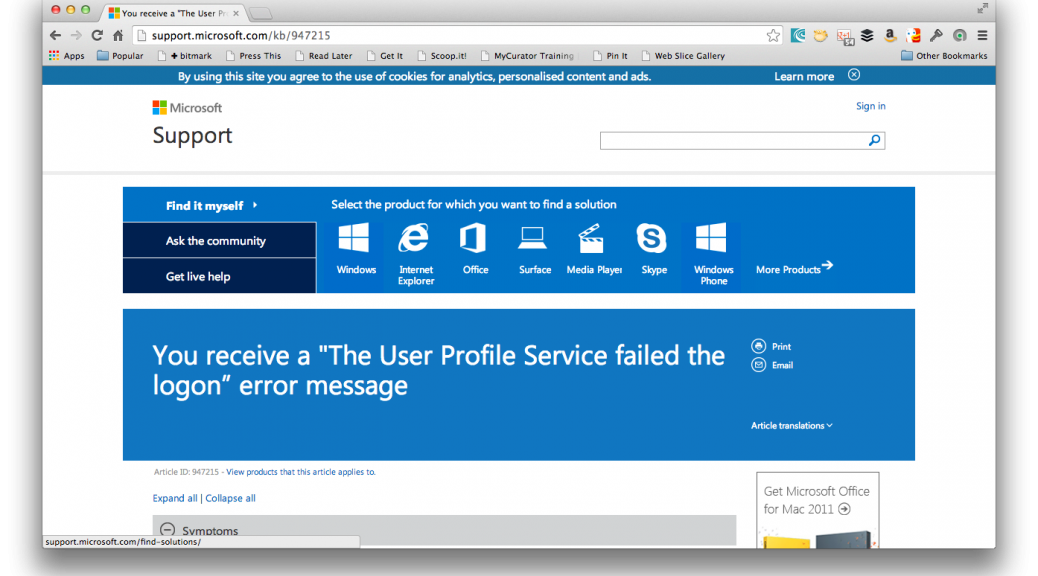The height and width of the screenshot is (576, 1038).
Task: Open the Apps shortcut in bookmarks bar
Action: pyautogui.click(x=66, y=56)
